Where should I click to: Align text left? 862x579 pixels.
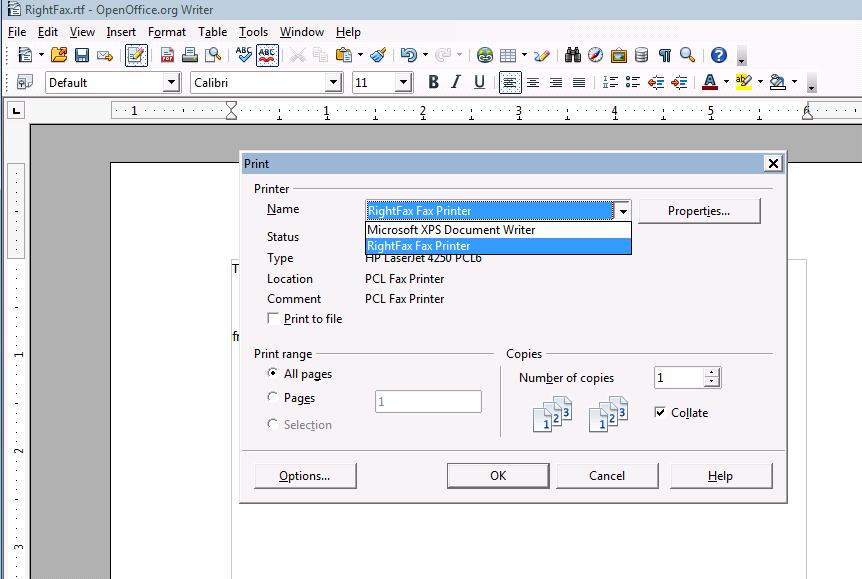pos(510,82)
